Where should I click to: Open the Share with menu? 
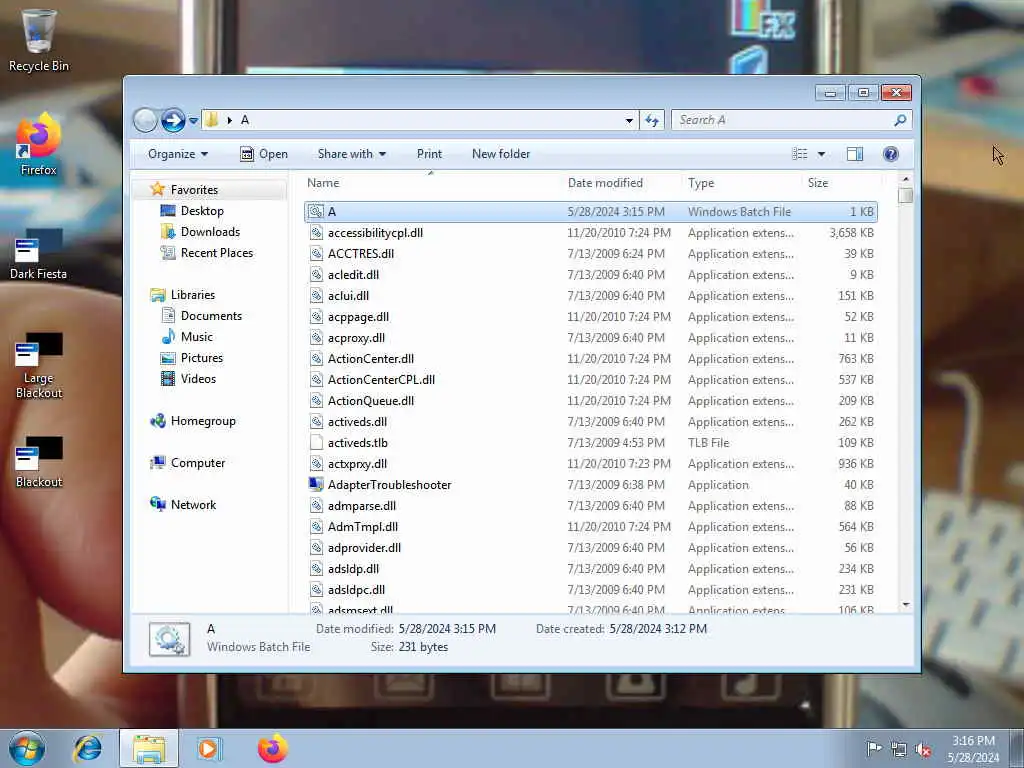coord(351,154)
